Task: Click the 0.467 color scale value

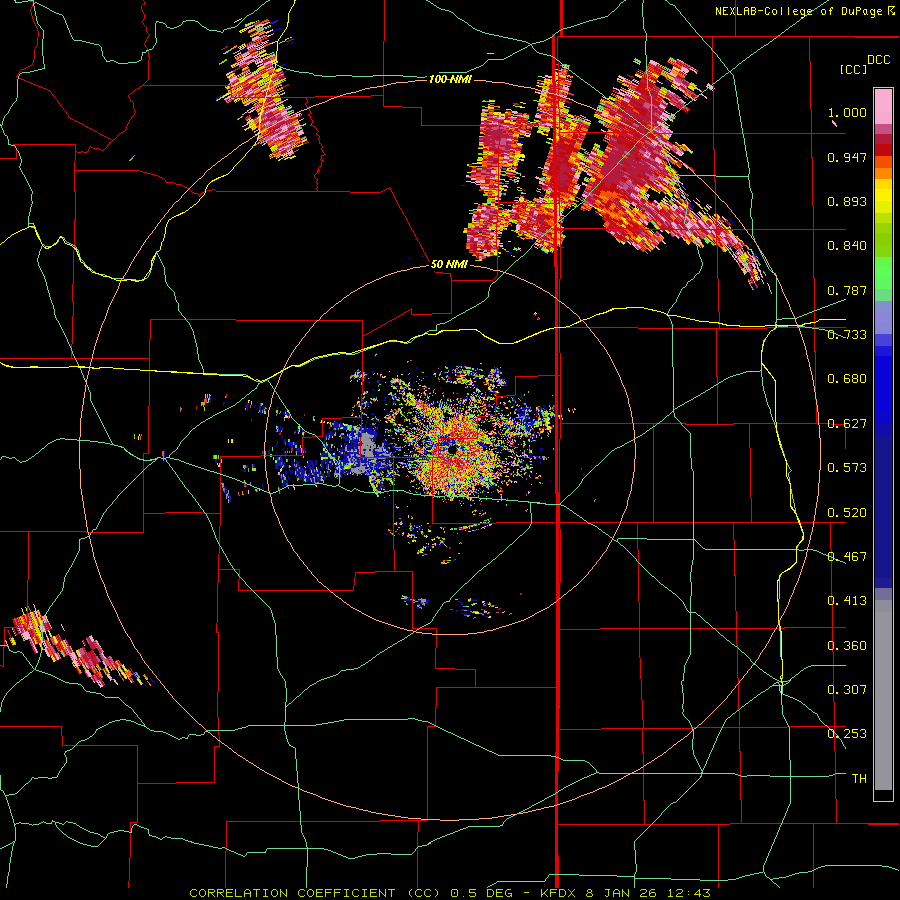Action: (847, 557)
